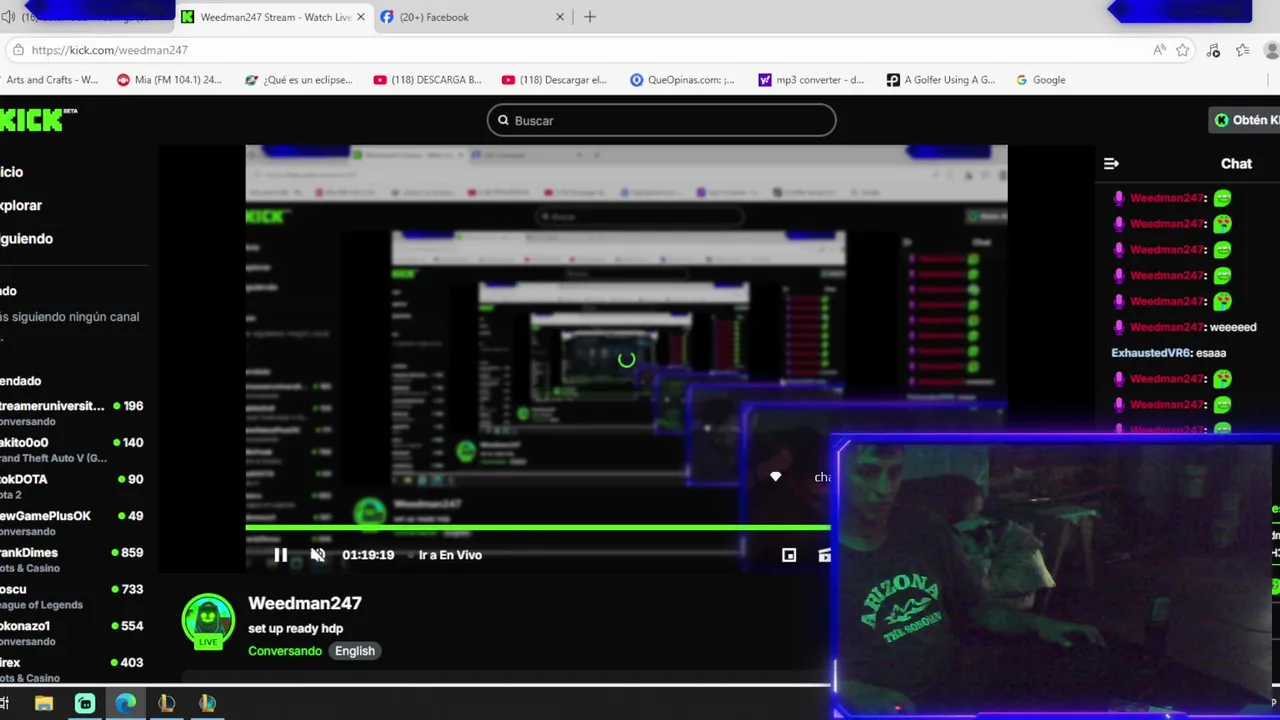Click the magnifier icon in Buscar field
Screen dimensions: 1280x720
pyautogui.click(x=503, y=120)
